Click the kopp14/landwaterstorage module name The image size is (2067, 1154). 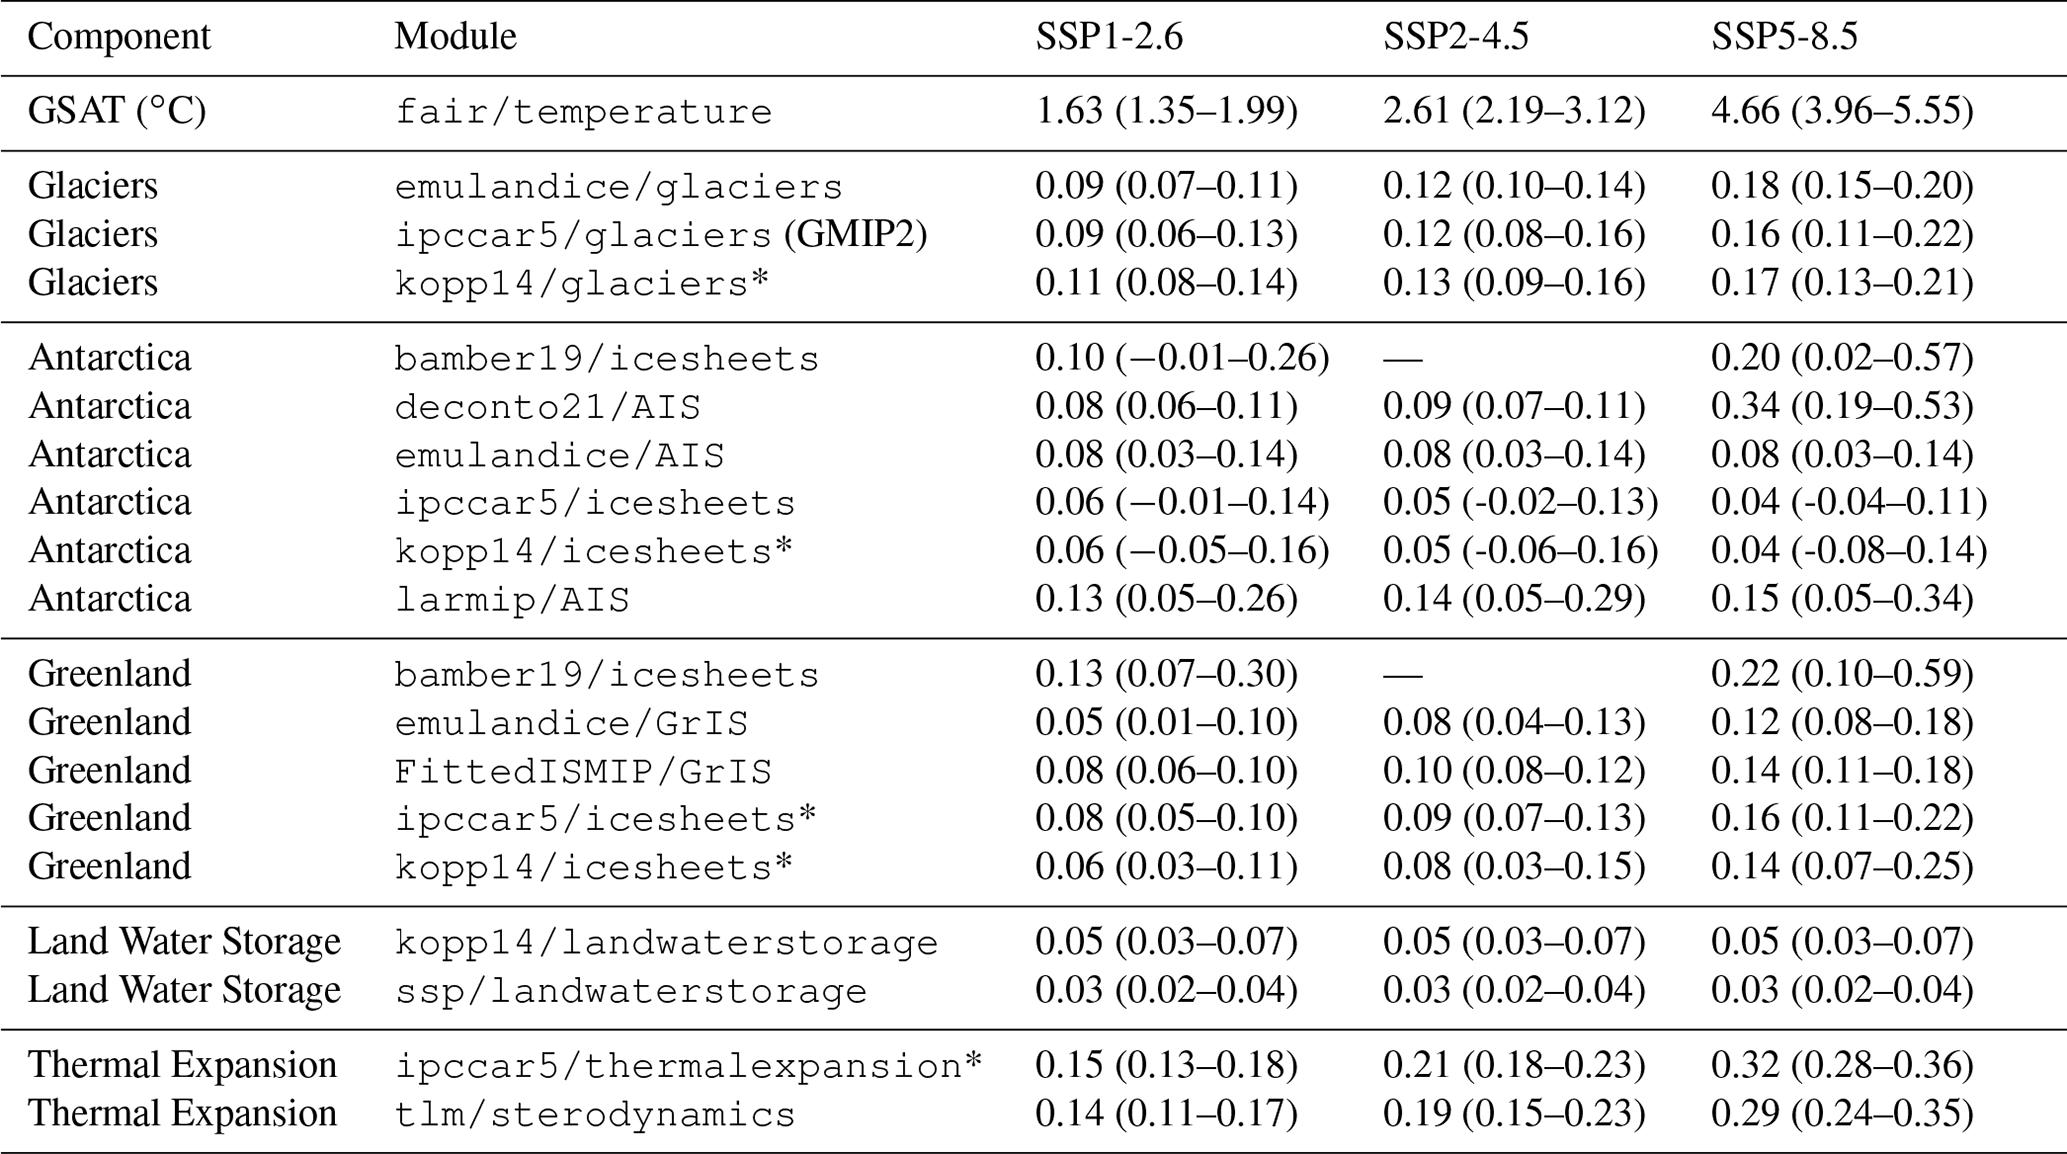(666, 942)
